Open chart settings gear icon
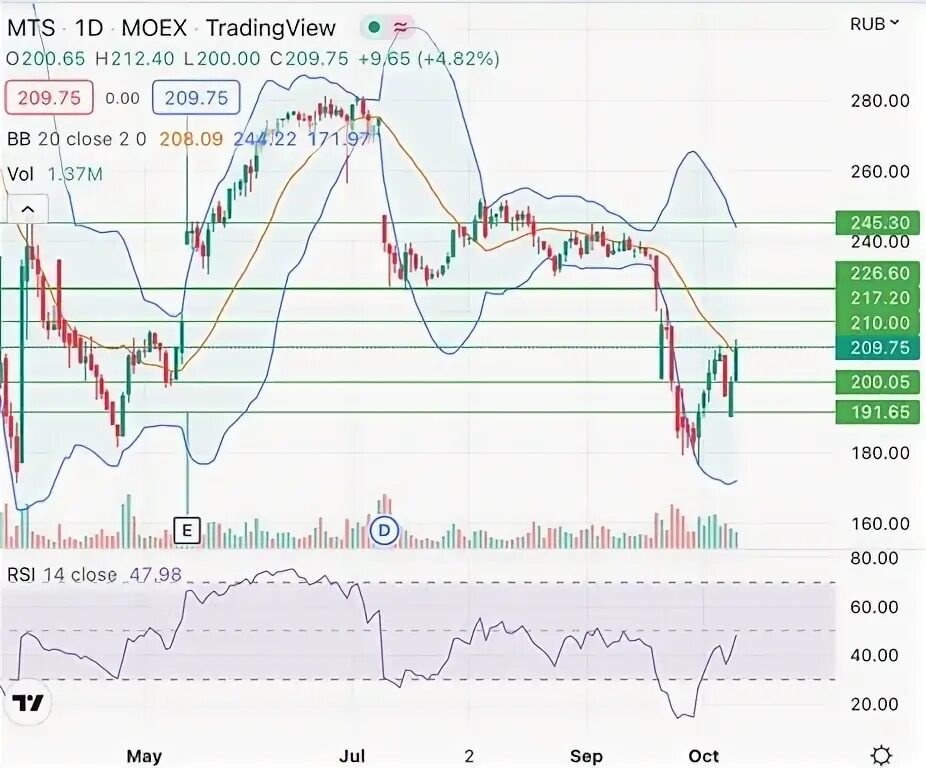926x768 pixels. click(882, 756)
